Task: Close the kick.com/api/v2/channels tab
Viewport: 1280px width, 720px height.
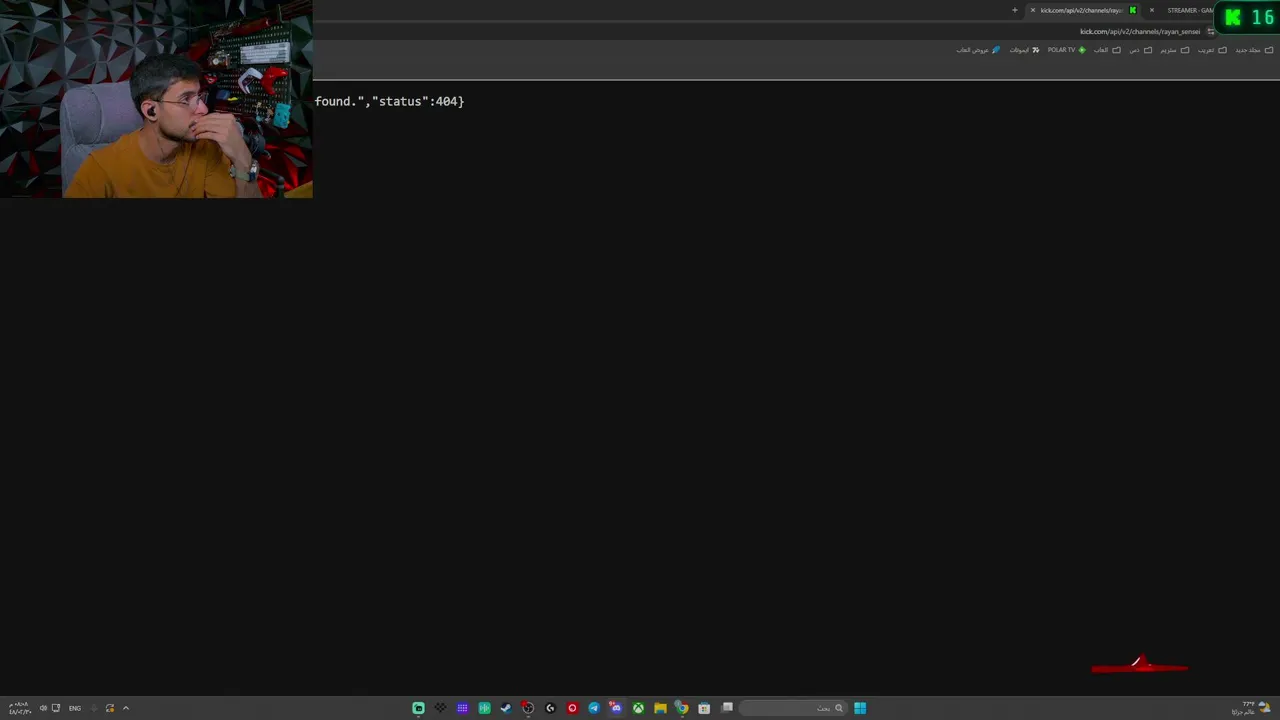Action: pos(1033,10)
